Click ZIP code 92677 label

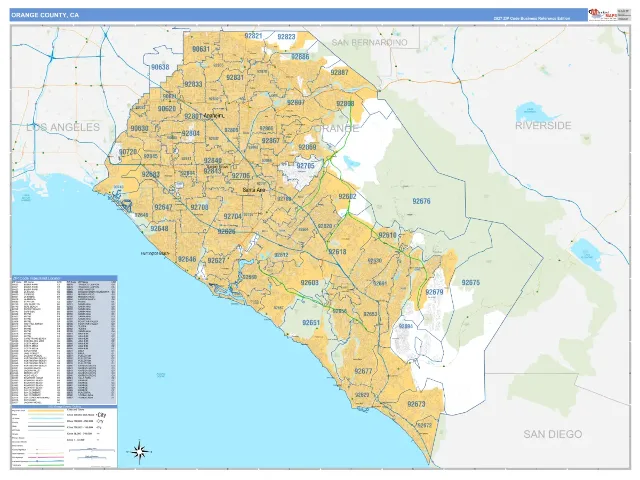tap(363, 371)
